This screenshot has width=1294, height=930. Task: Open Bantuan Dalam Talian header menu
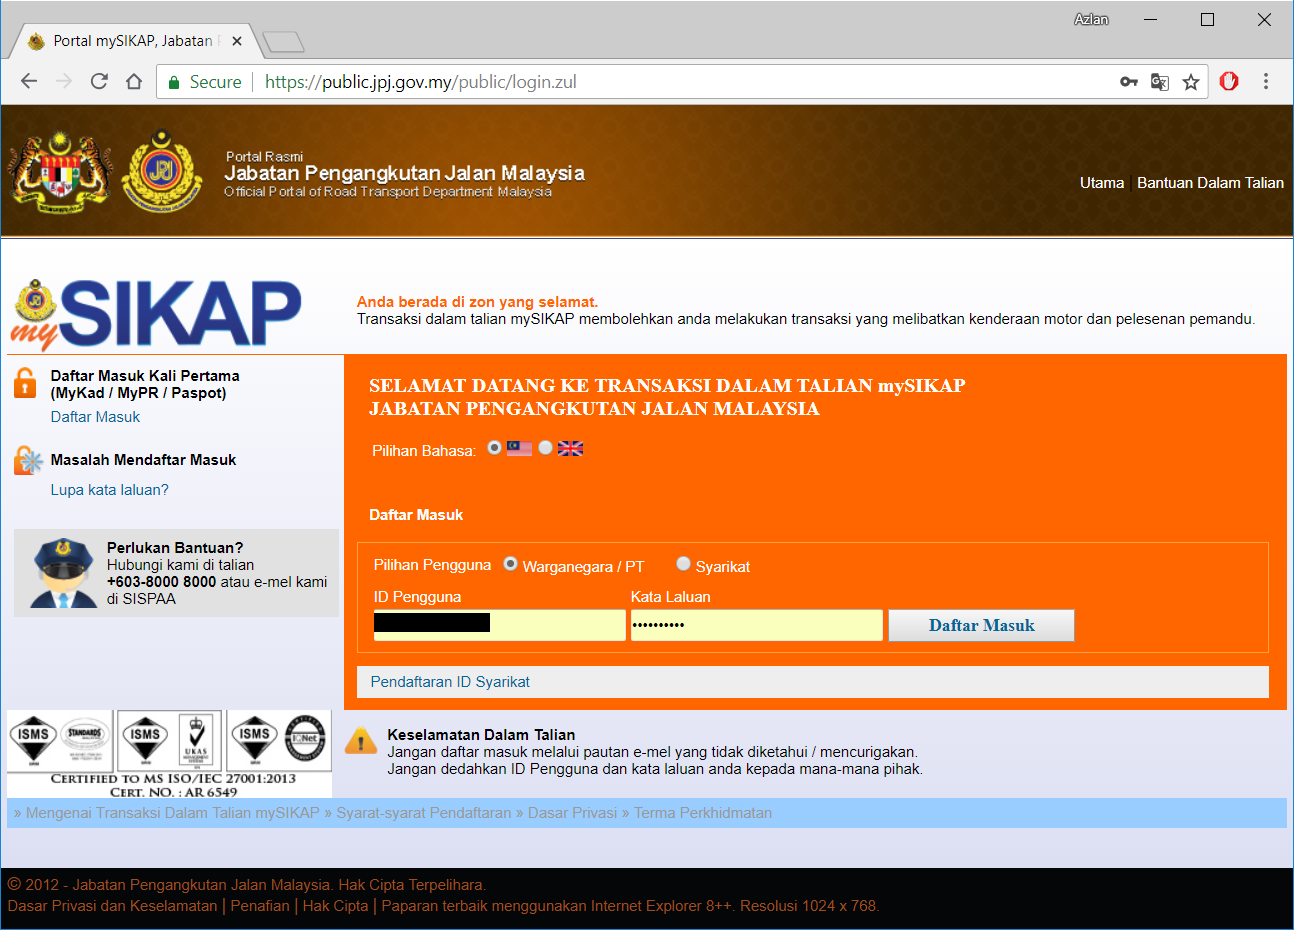(1210, 183)
